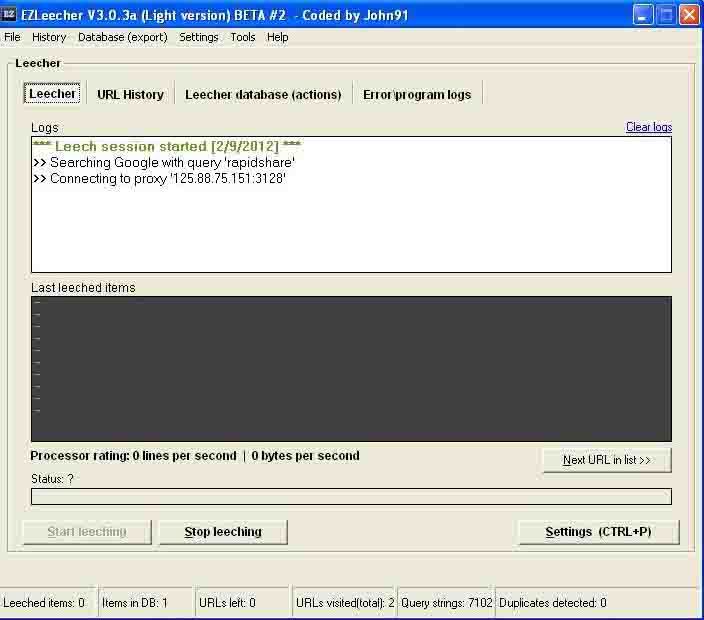
Task: Open the File menu
Action: [12, 37]
